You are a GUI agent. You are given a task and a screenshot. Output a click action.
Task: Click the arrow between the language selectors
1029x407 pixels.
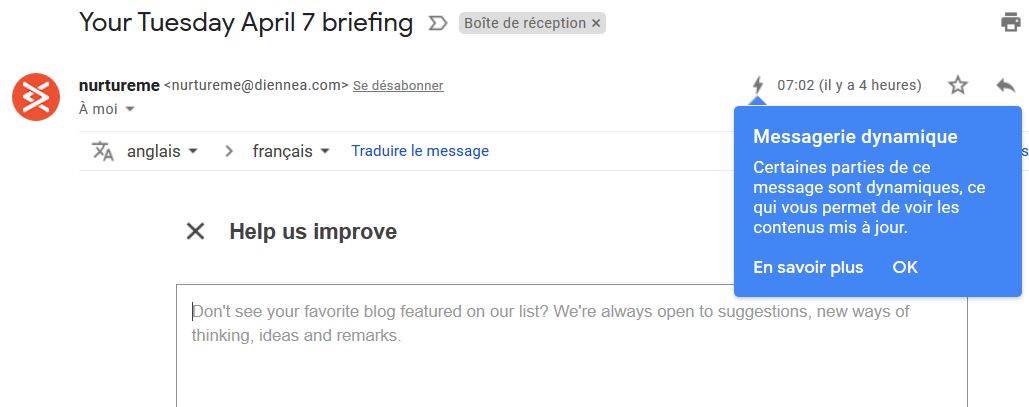(229, 151)
